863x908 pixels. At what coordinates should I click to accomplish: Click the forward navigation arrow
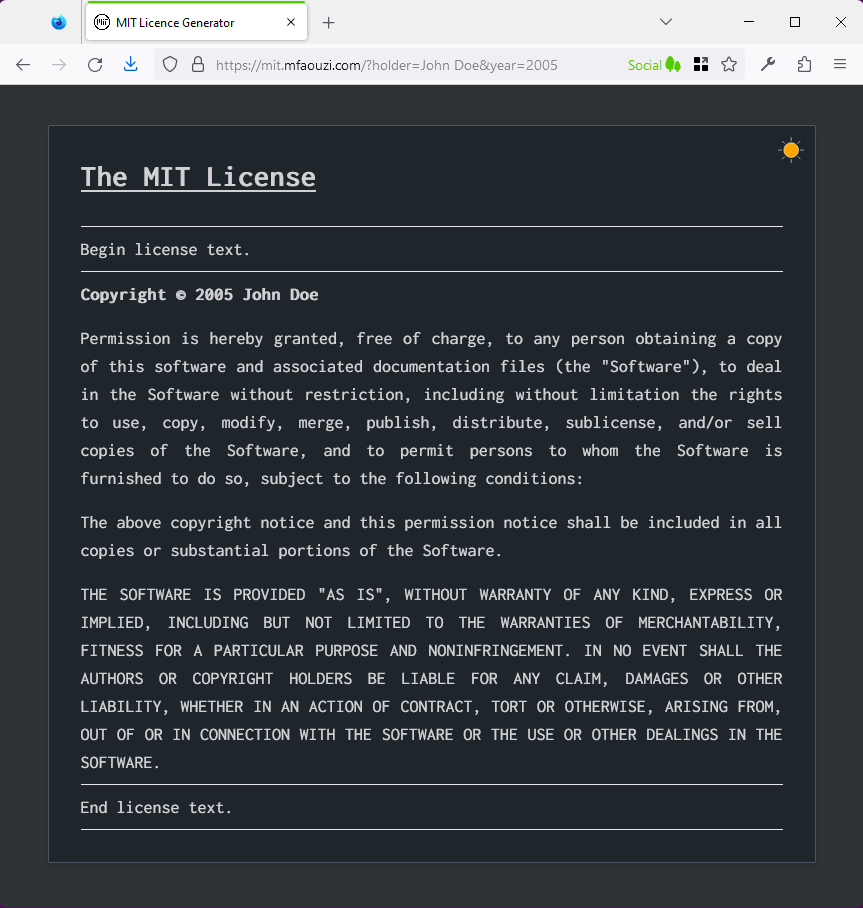coord(59,65)
